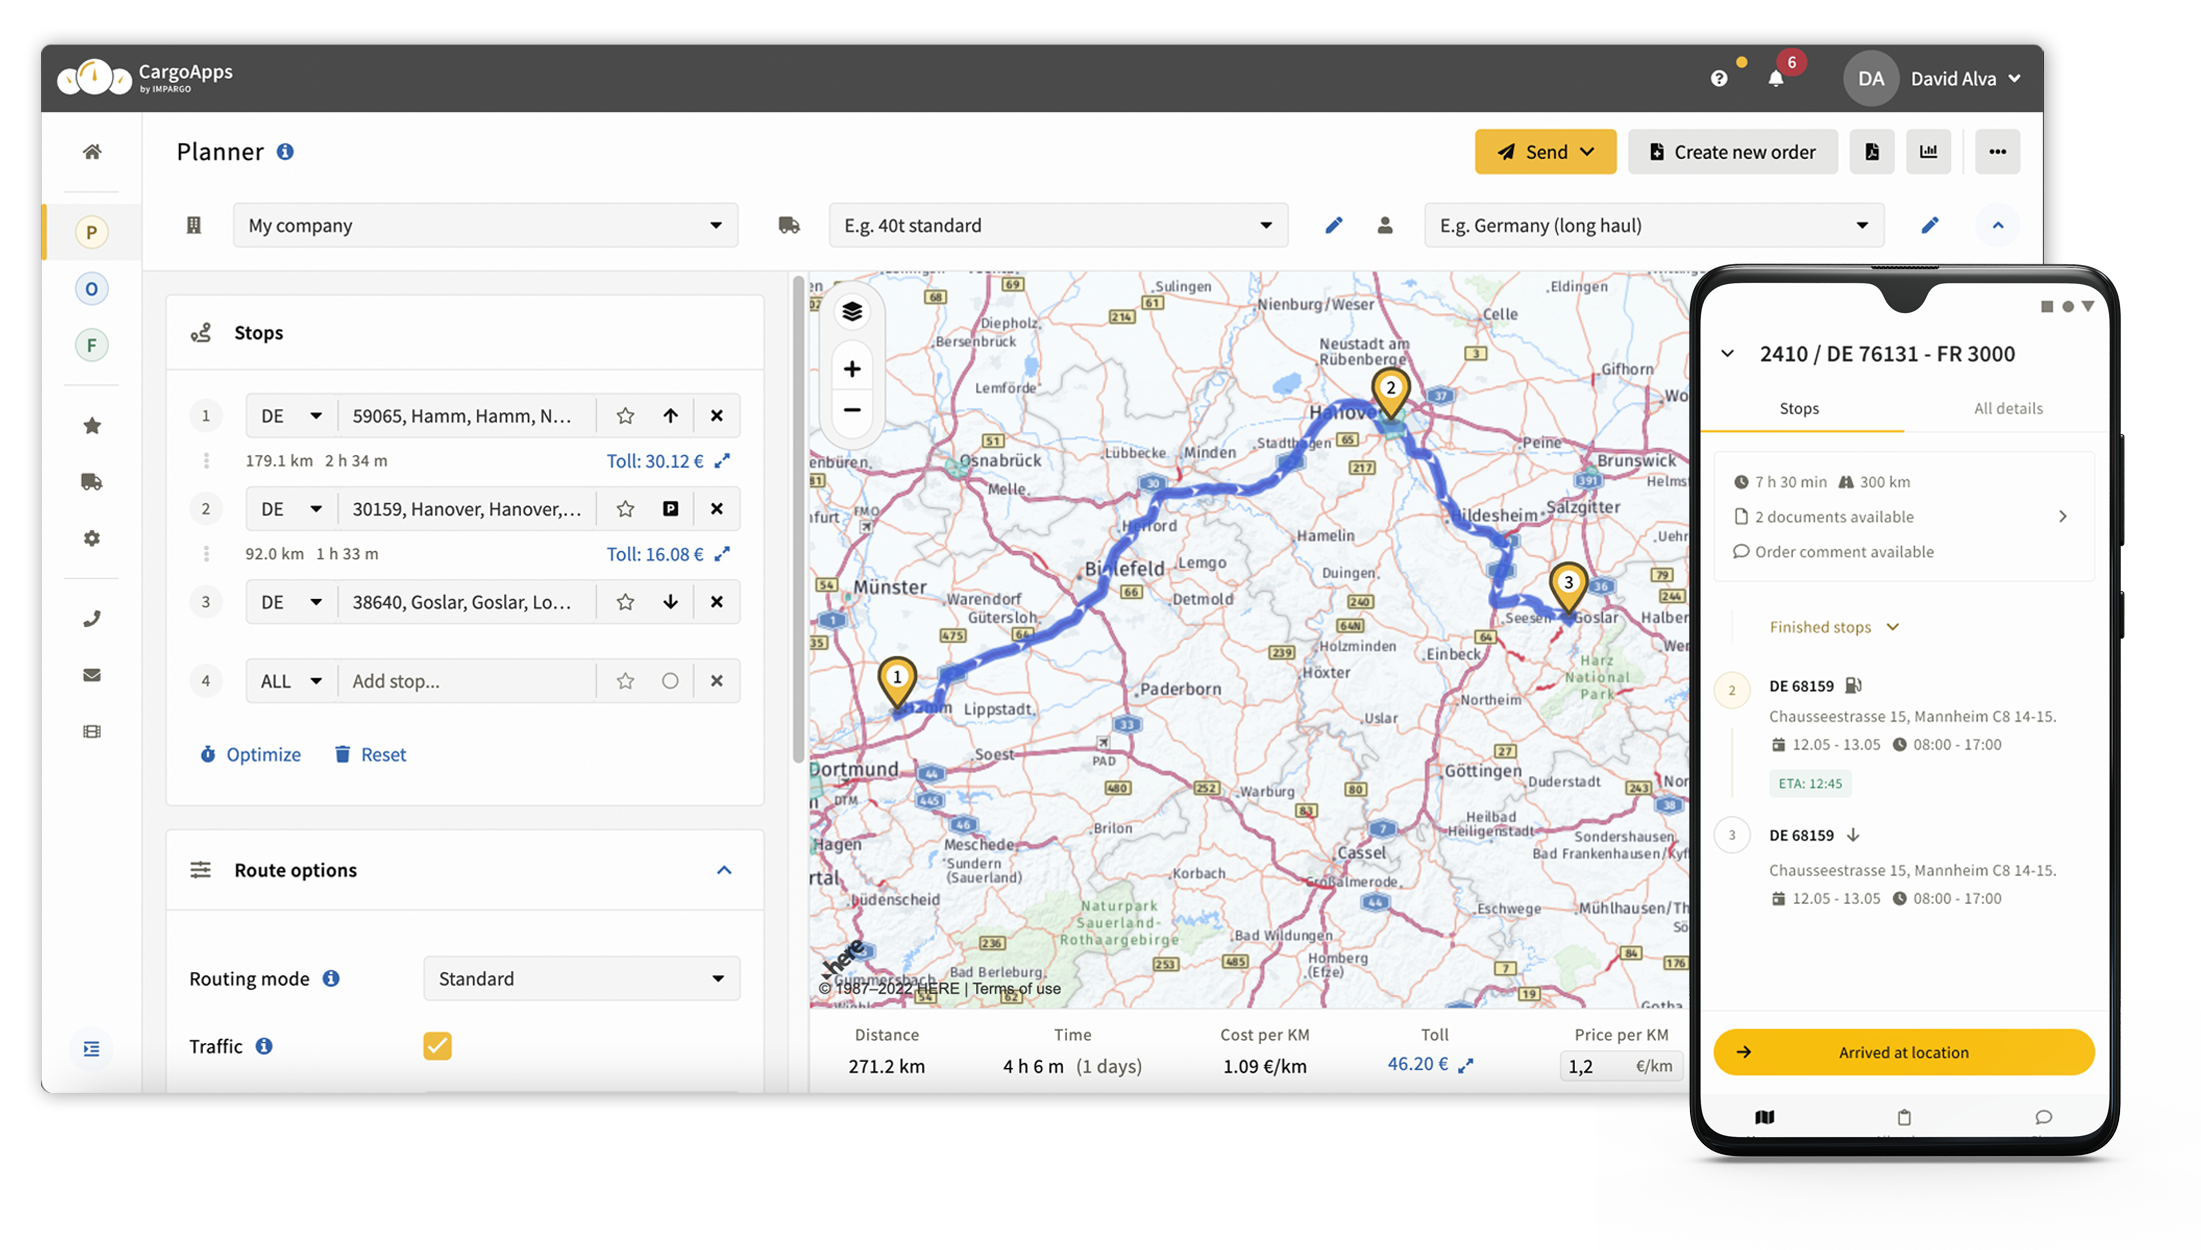This screenshot has height=1250, width=2201.
Task: Switch to All details tab on phone
Action: pyautogui.click(x=2008, y=408)
